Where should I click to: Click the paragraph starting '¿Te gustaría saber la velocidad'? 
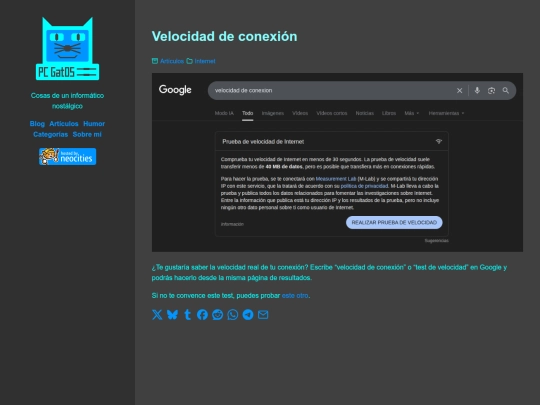pyautogui.click(x=329, y=272)
